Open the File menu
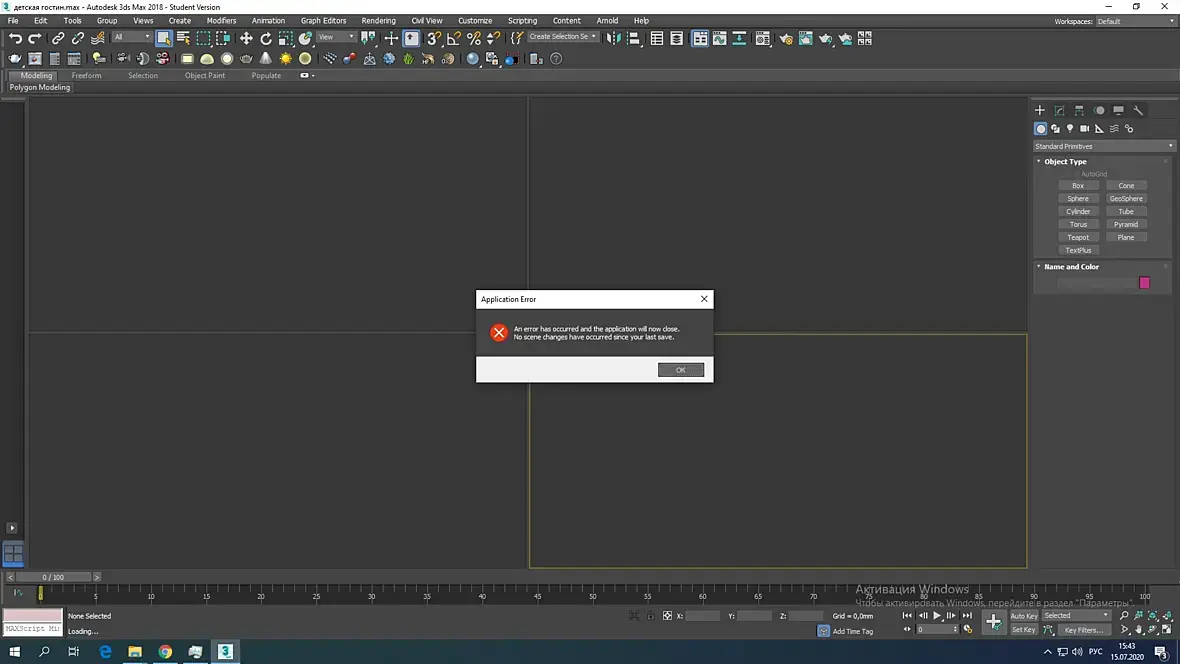 point(13,21)
